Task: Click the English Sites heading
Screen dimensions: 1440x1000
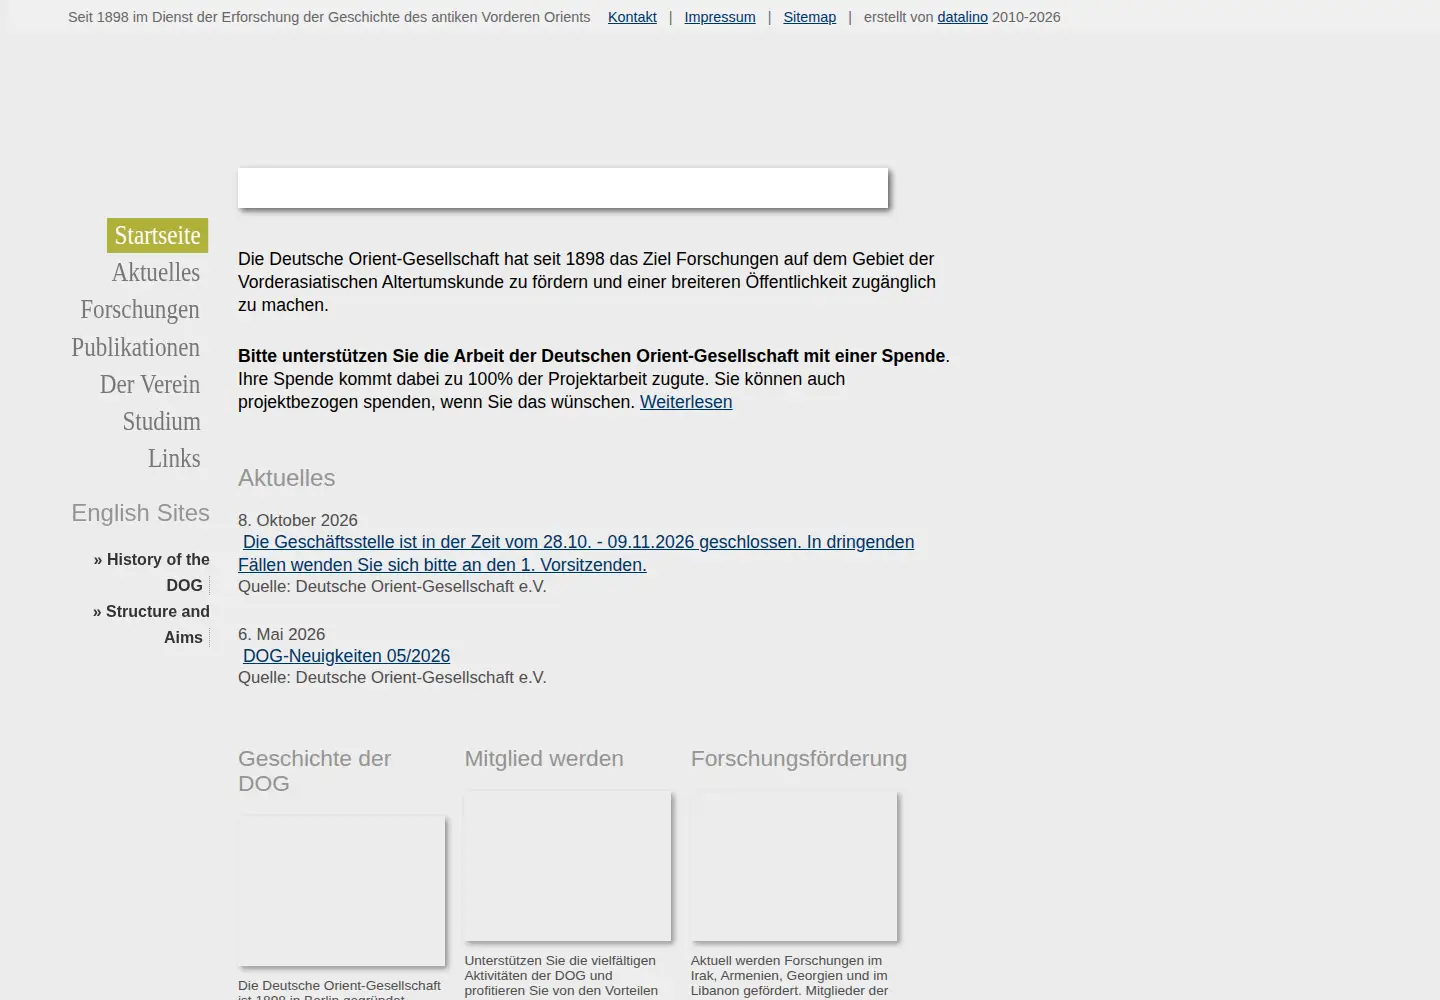Action: pos(140,513)
